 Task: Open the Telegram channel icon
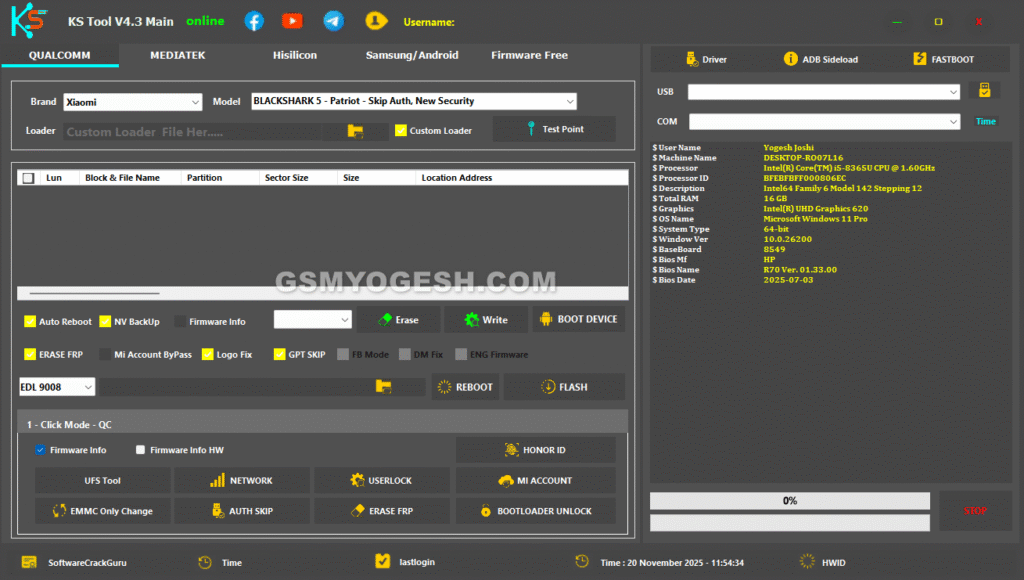333,20
